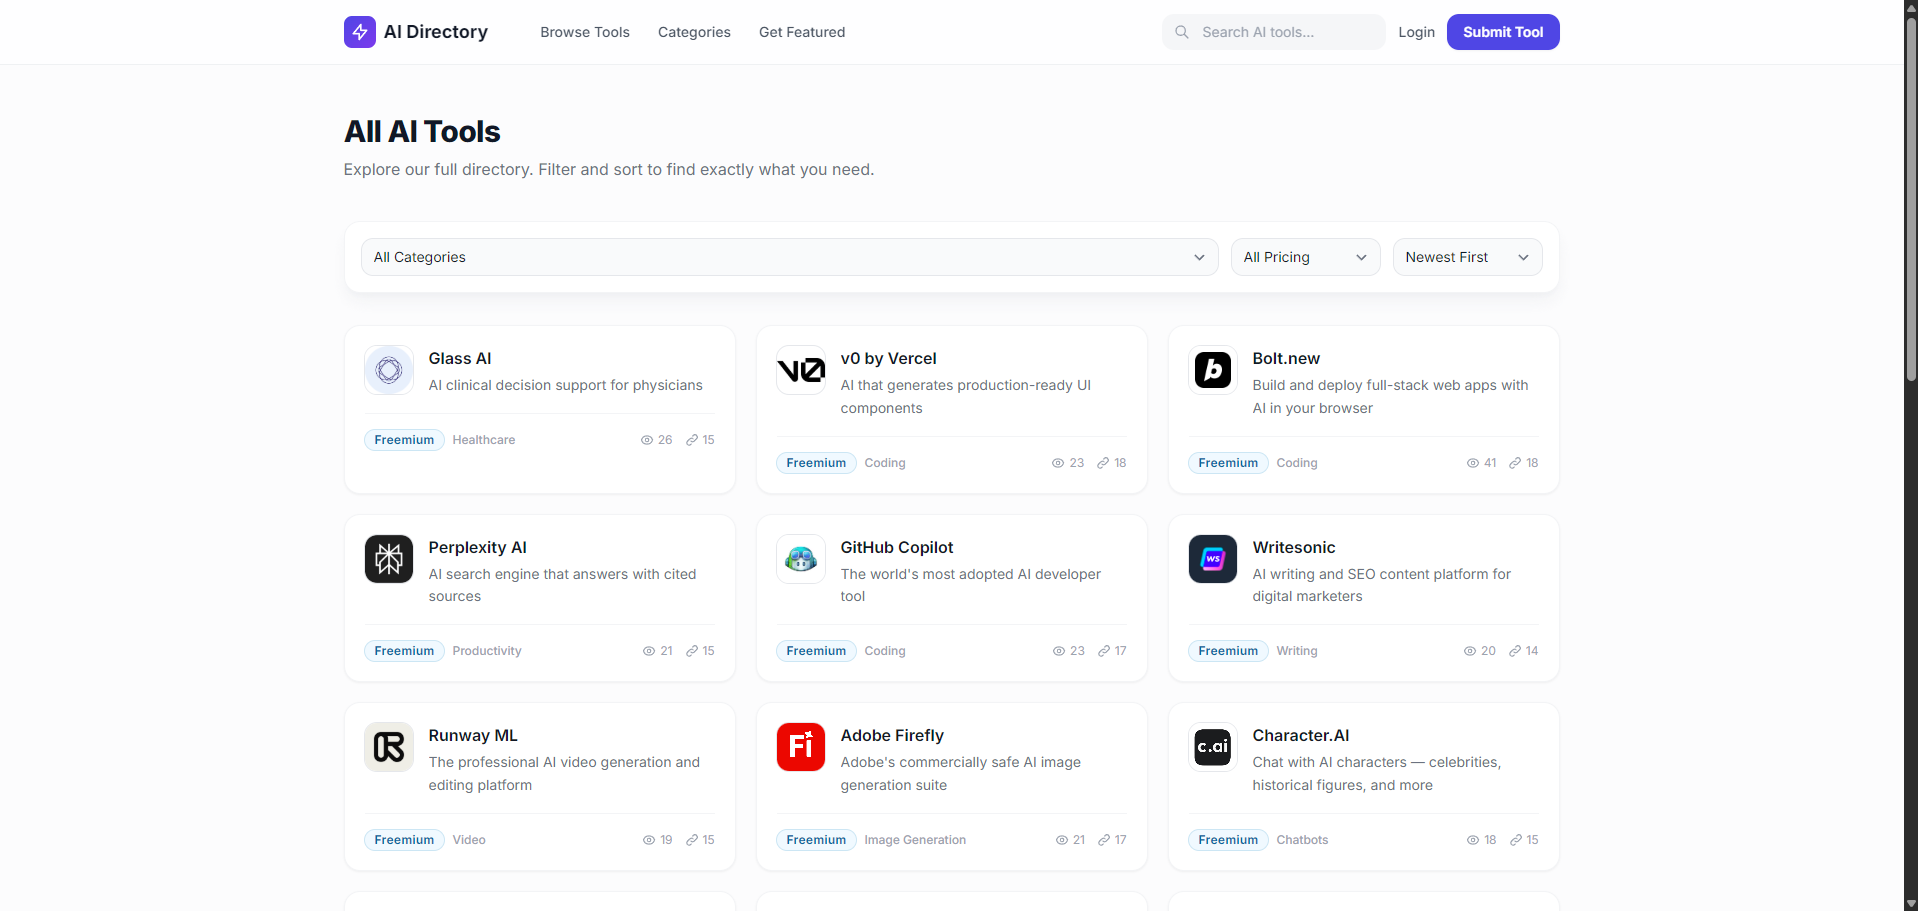Open the Character.AI logo icon
Viewport: 1918px width, 911px height.
(x=1213, y=747)
